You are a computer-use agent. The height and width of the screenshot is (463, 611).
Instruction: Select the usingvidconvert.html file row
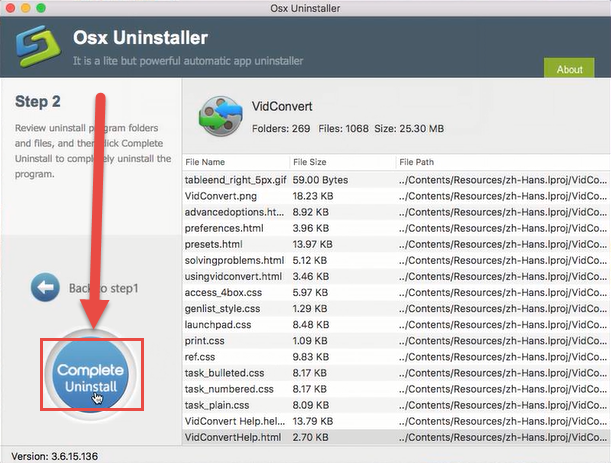click(395, 276)
